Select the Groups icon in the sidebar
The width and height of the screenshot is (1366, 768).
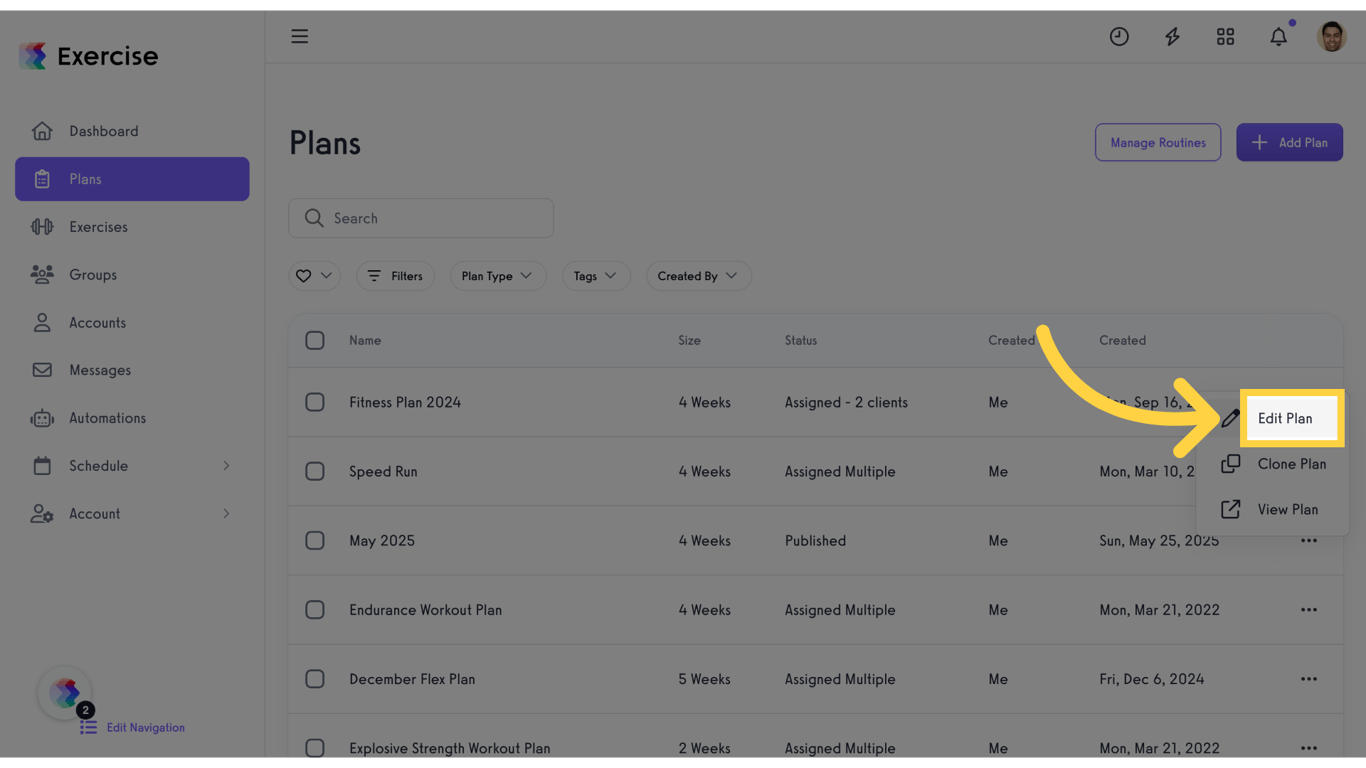[41, 274]
